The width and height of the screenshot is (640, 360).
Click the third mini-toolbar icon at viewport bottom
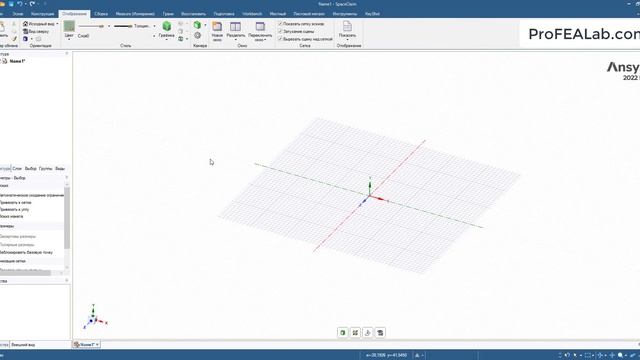(368, 333)
